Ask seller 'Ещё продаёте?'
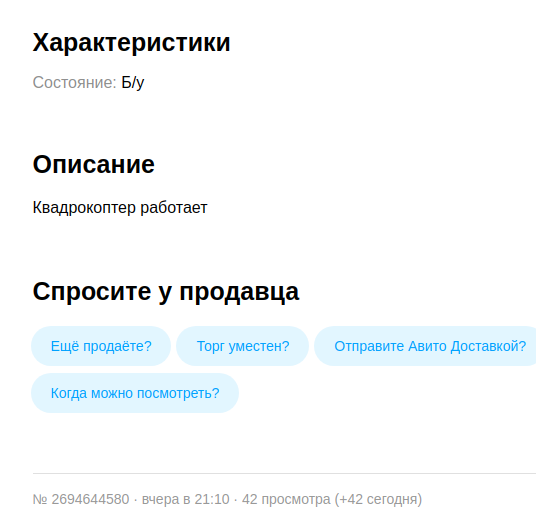Screen dimensions: 536x521 coord(101,346)
